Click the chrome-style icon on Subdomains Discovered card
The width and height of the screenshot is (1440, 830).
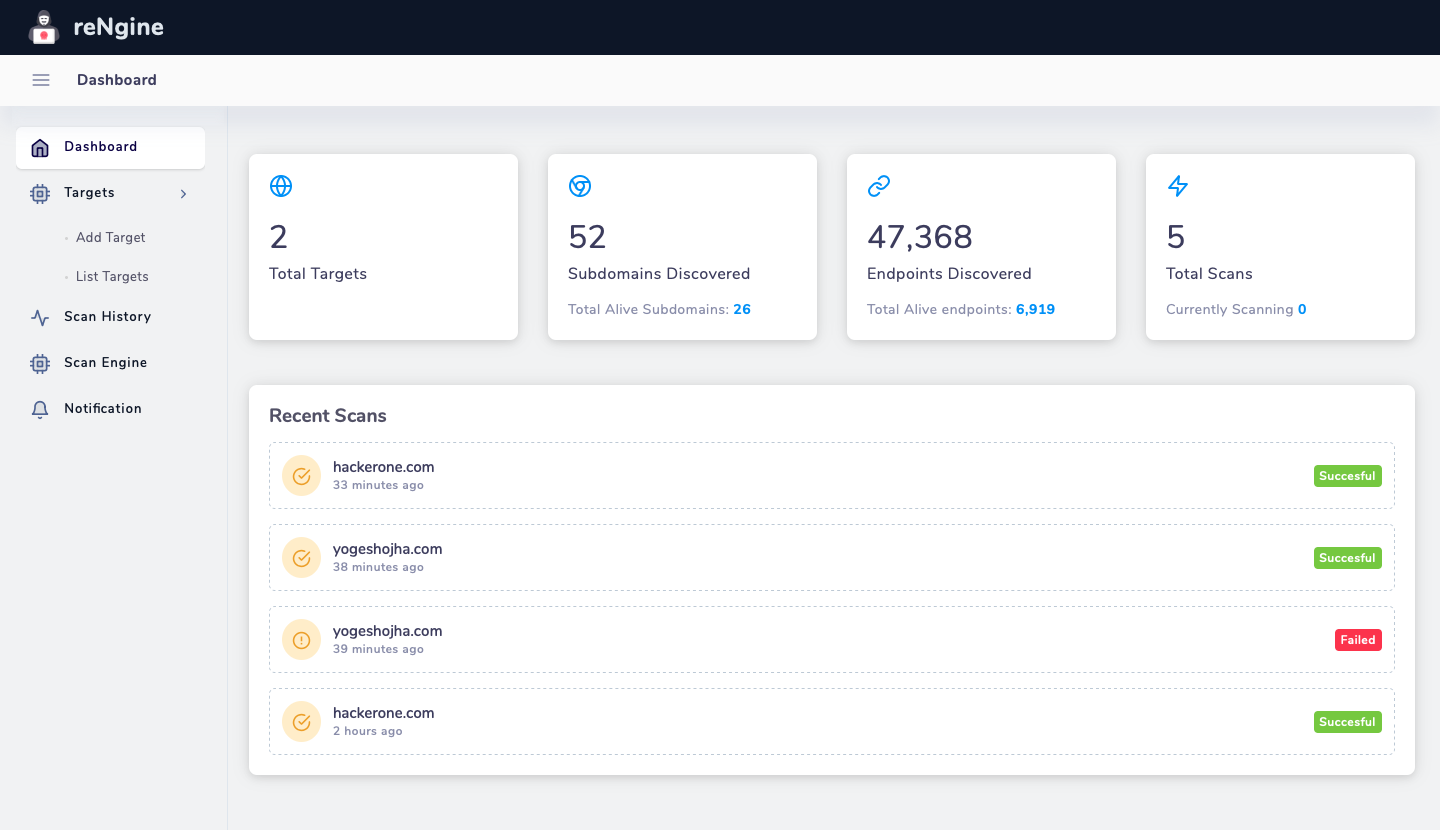pos(580,186)
